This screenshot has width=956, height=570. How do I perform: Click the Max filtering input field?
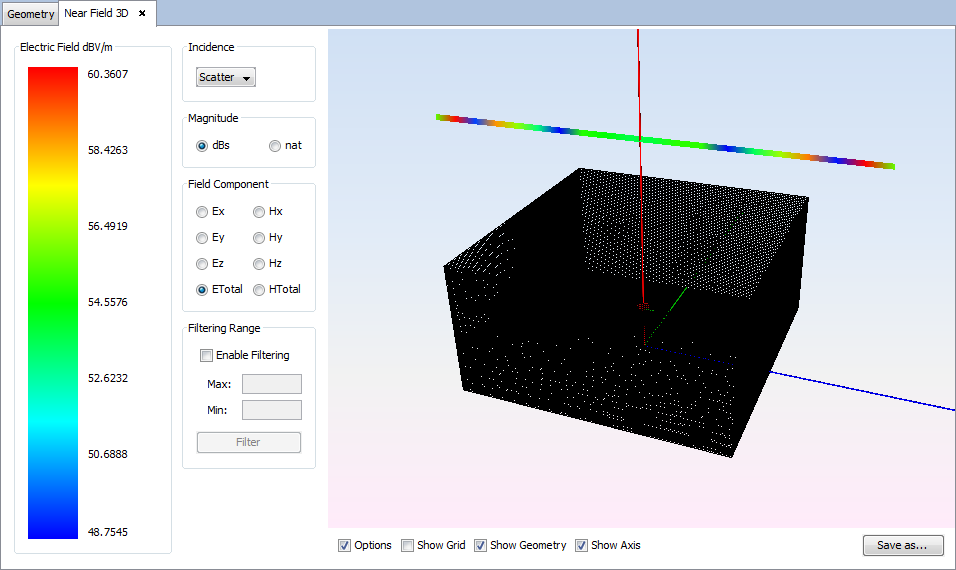(271, 384)
